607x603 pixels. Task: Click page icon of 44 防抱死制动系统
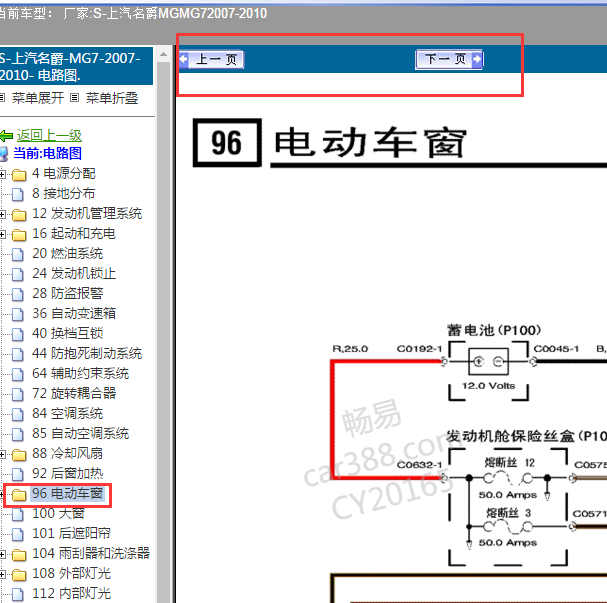point(18,354)
